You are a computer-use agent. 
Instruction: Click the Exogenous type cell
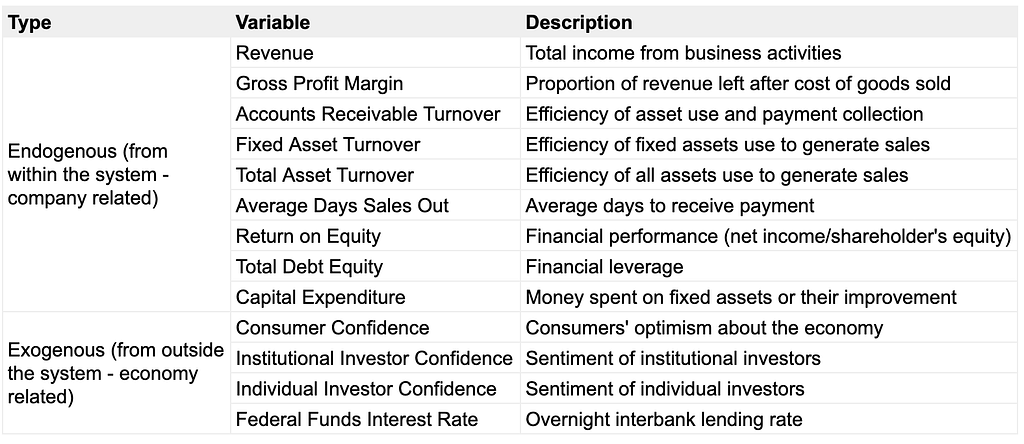(116, 373)
